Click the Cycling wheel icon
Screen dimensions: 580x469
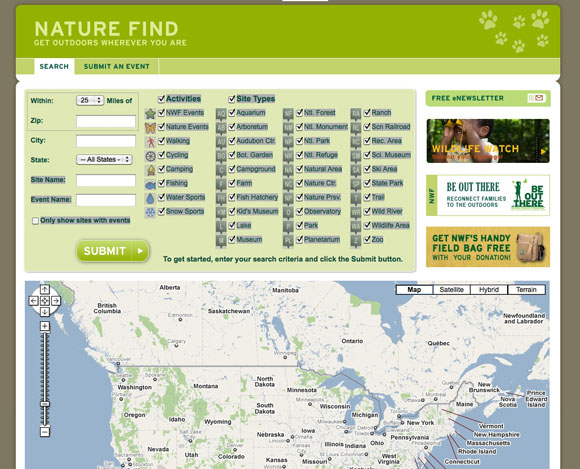coord(150,156)
